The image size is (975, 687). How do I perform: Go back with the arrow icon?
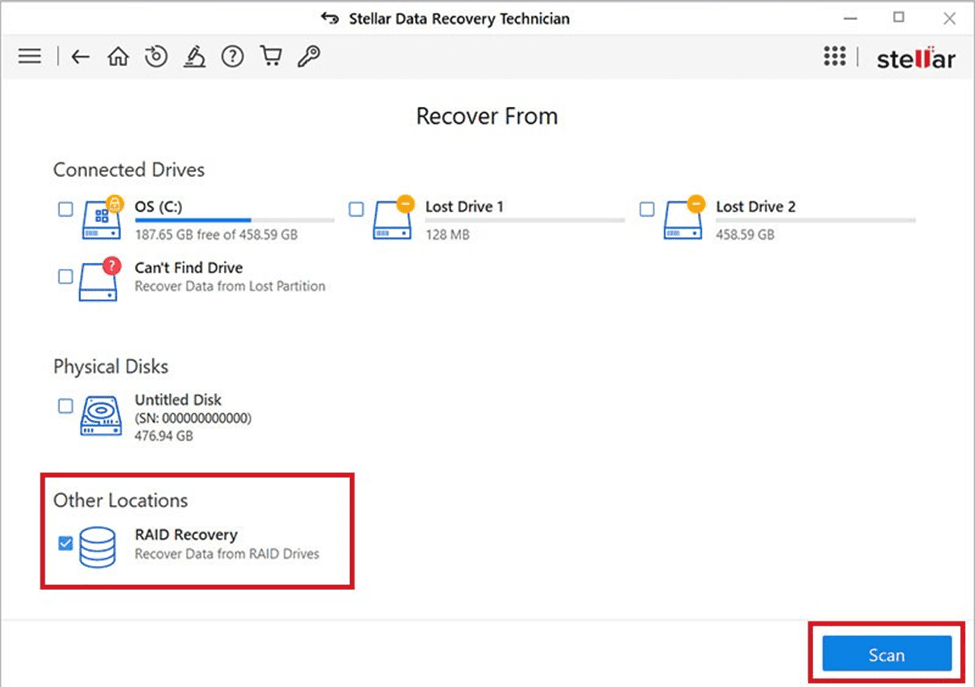80,57
